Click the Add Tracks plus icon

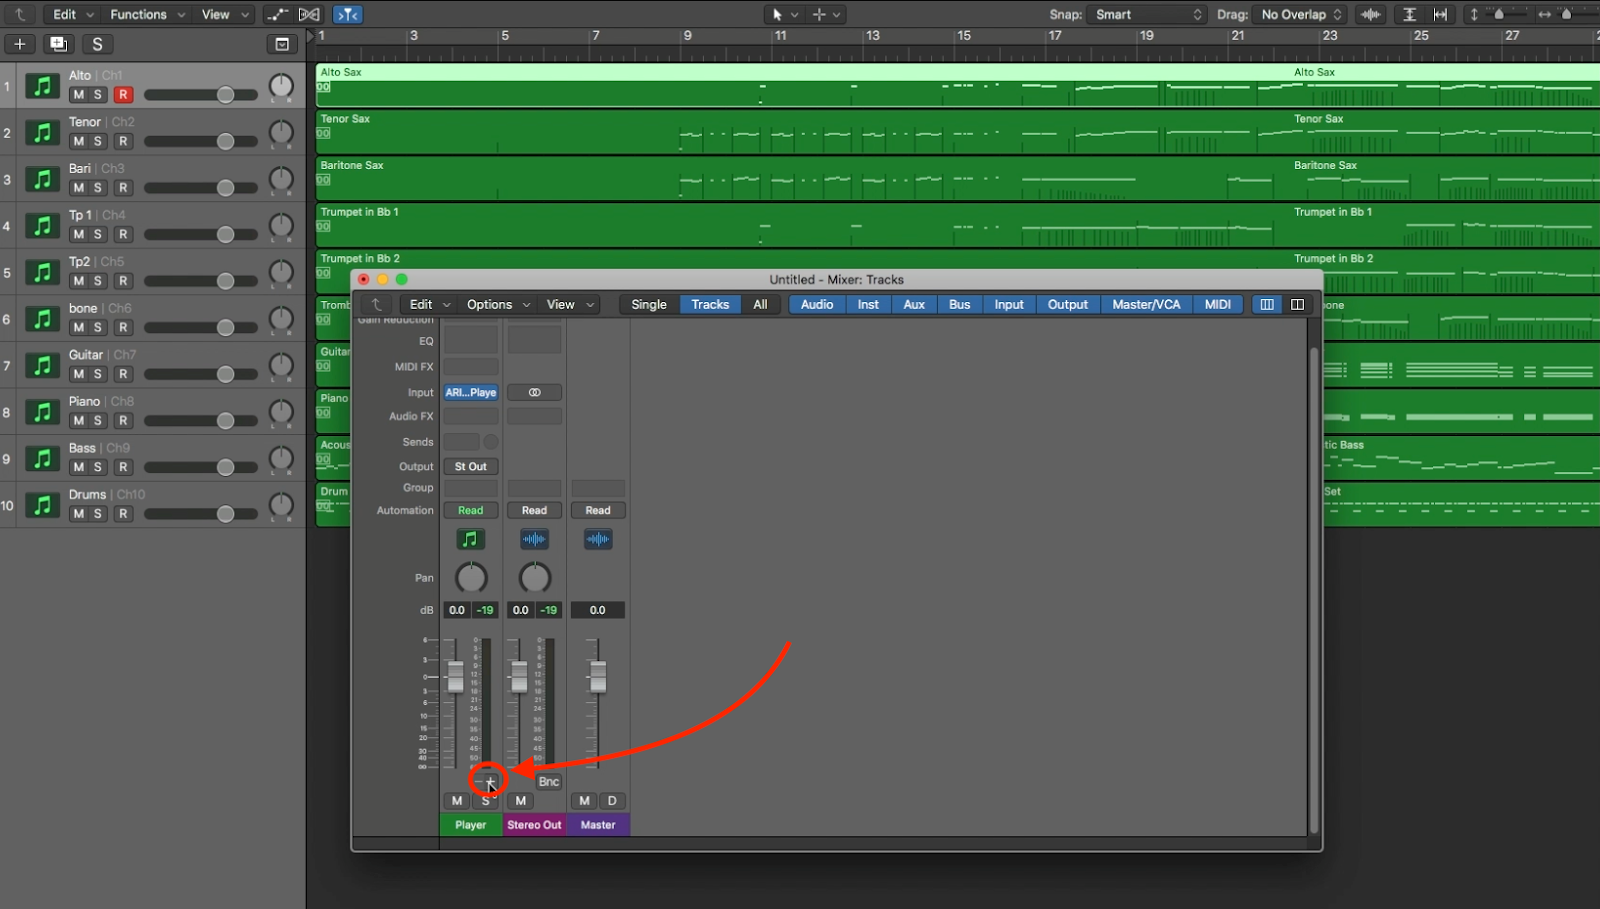19,44
